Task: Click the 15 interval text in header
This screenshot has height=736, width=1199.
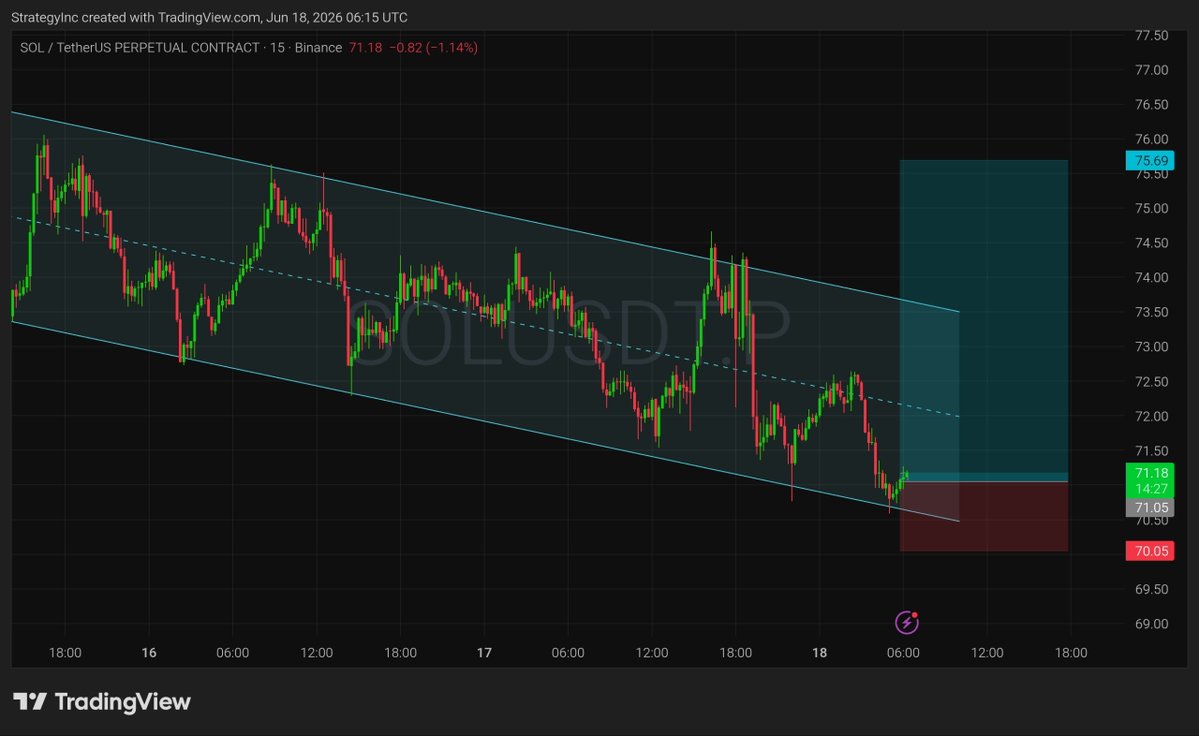Action: (278, 47)
